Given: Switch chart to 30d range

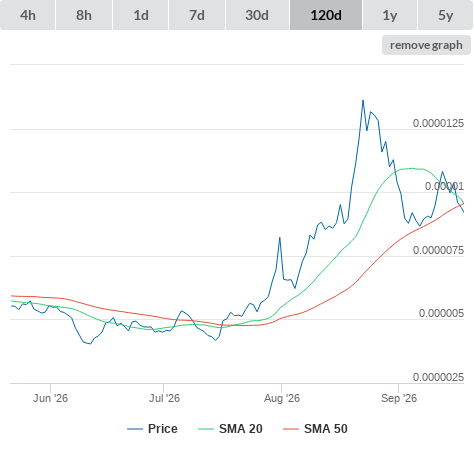Looking at the screenshot, I should point(257,15).
